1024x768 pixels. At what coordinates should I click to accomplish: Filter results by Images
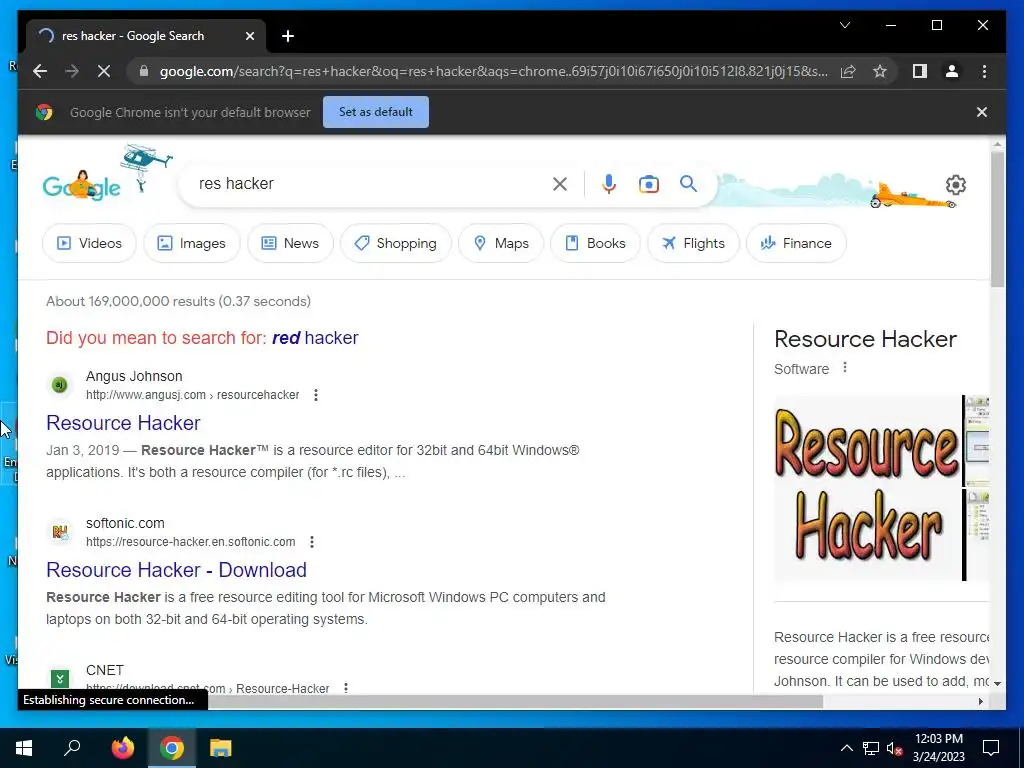[191, 243]
